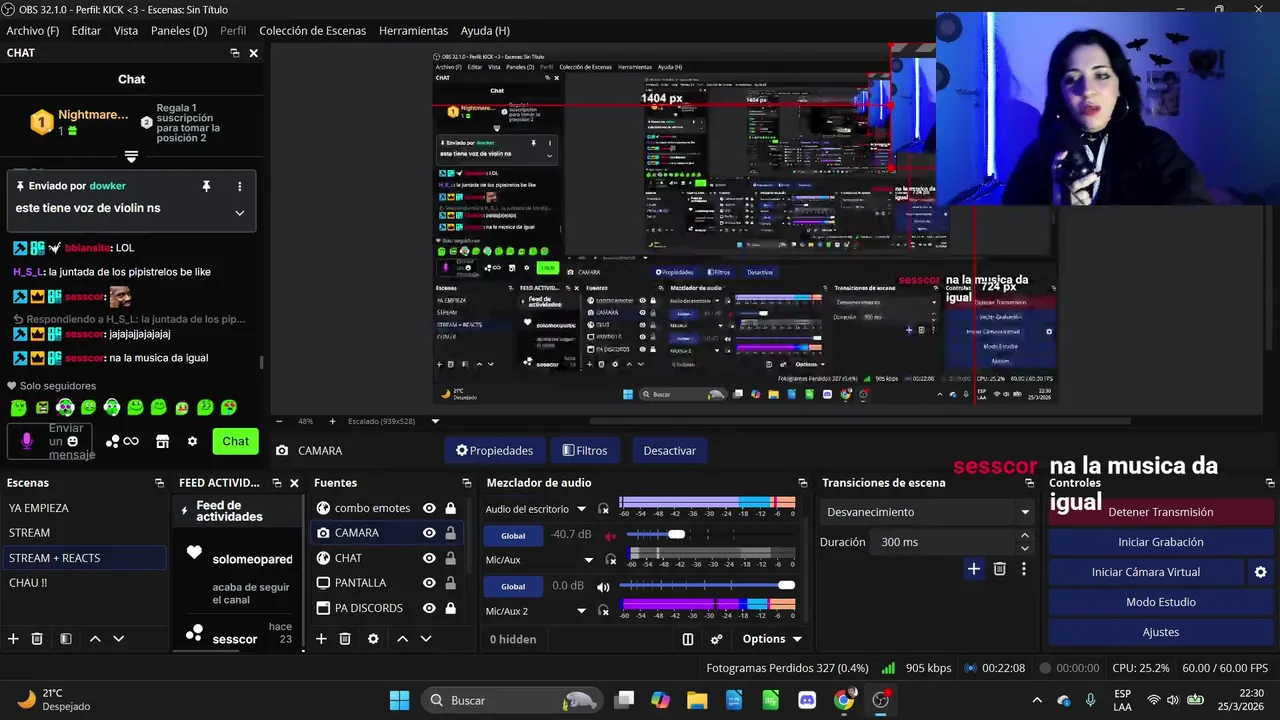Move selected source up in Fuentes
This screenshot has width=1280, height=720.
point(402,638)
